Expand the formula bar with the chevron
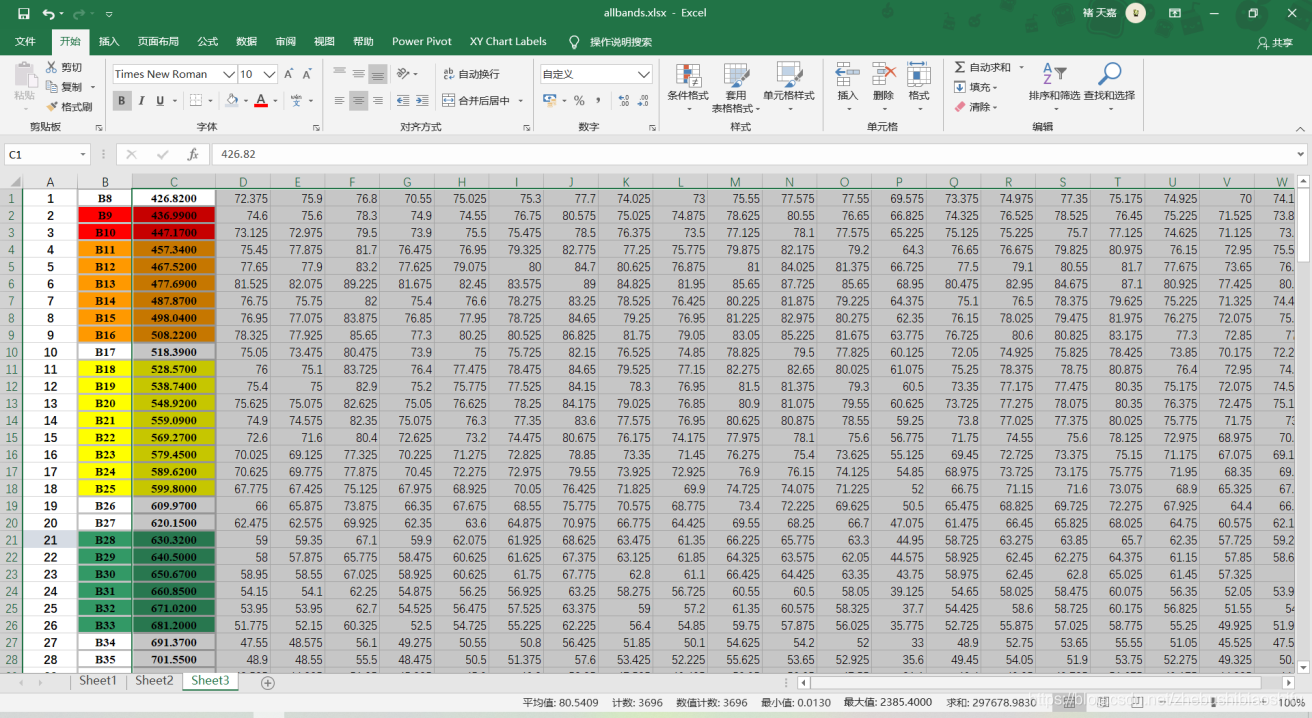 pyautogui.click(x=1300, y=155)
